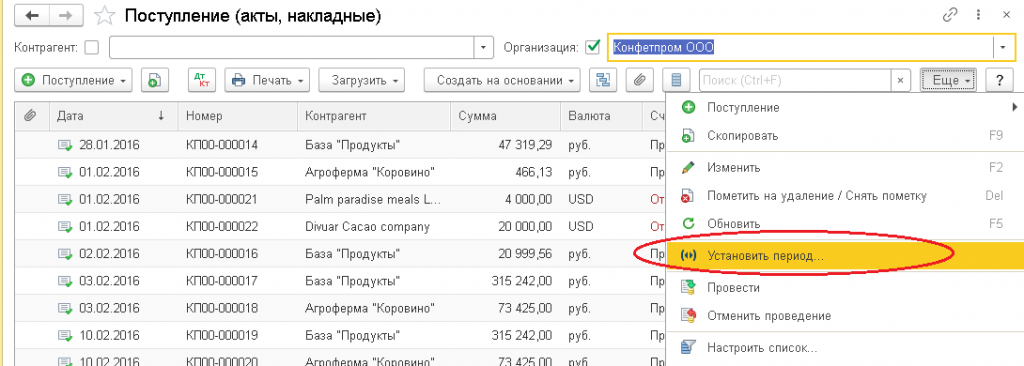Click the Организация field with Конфетпром ООО
1024x366 pixels.
[801, 47]
